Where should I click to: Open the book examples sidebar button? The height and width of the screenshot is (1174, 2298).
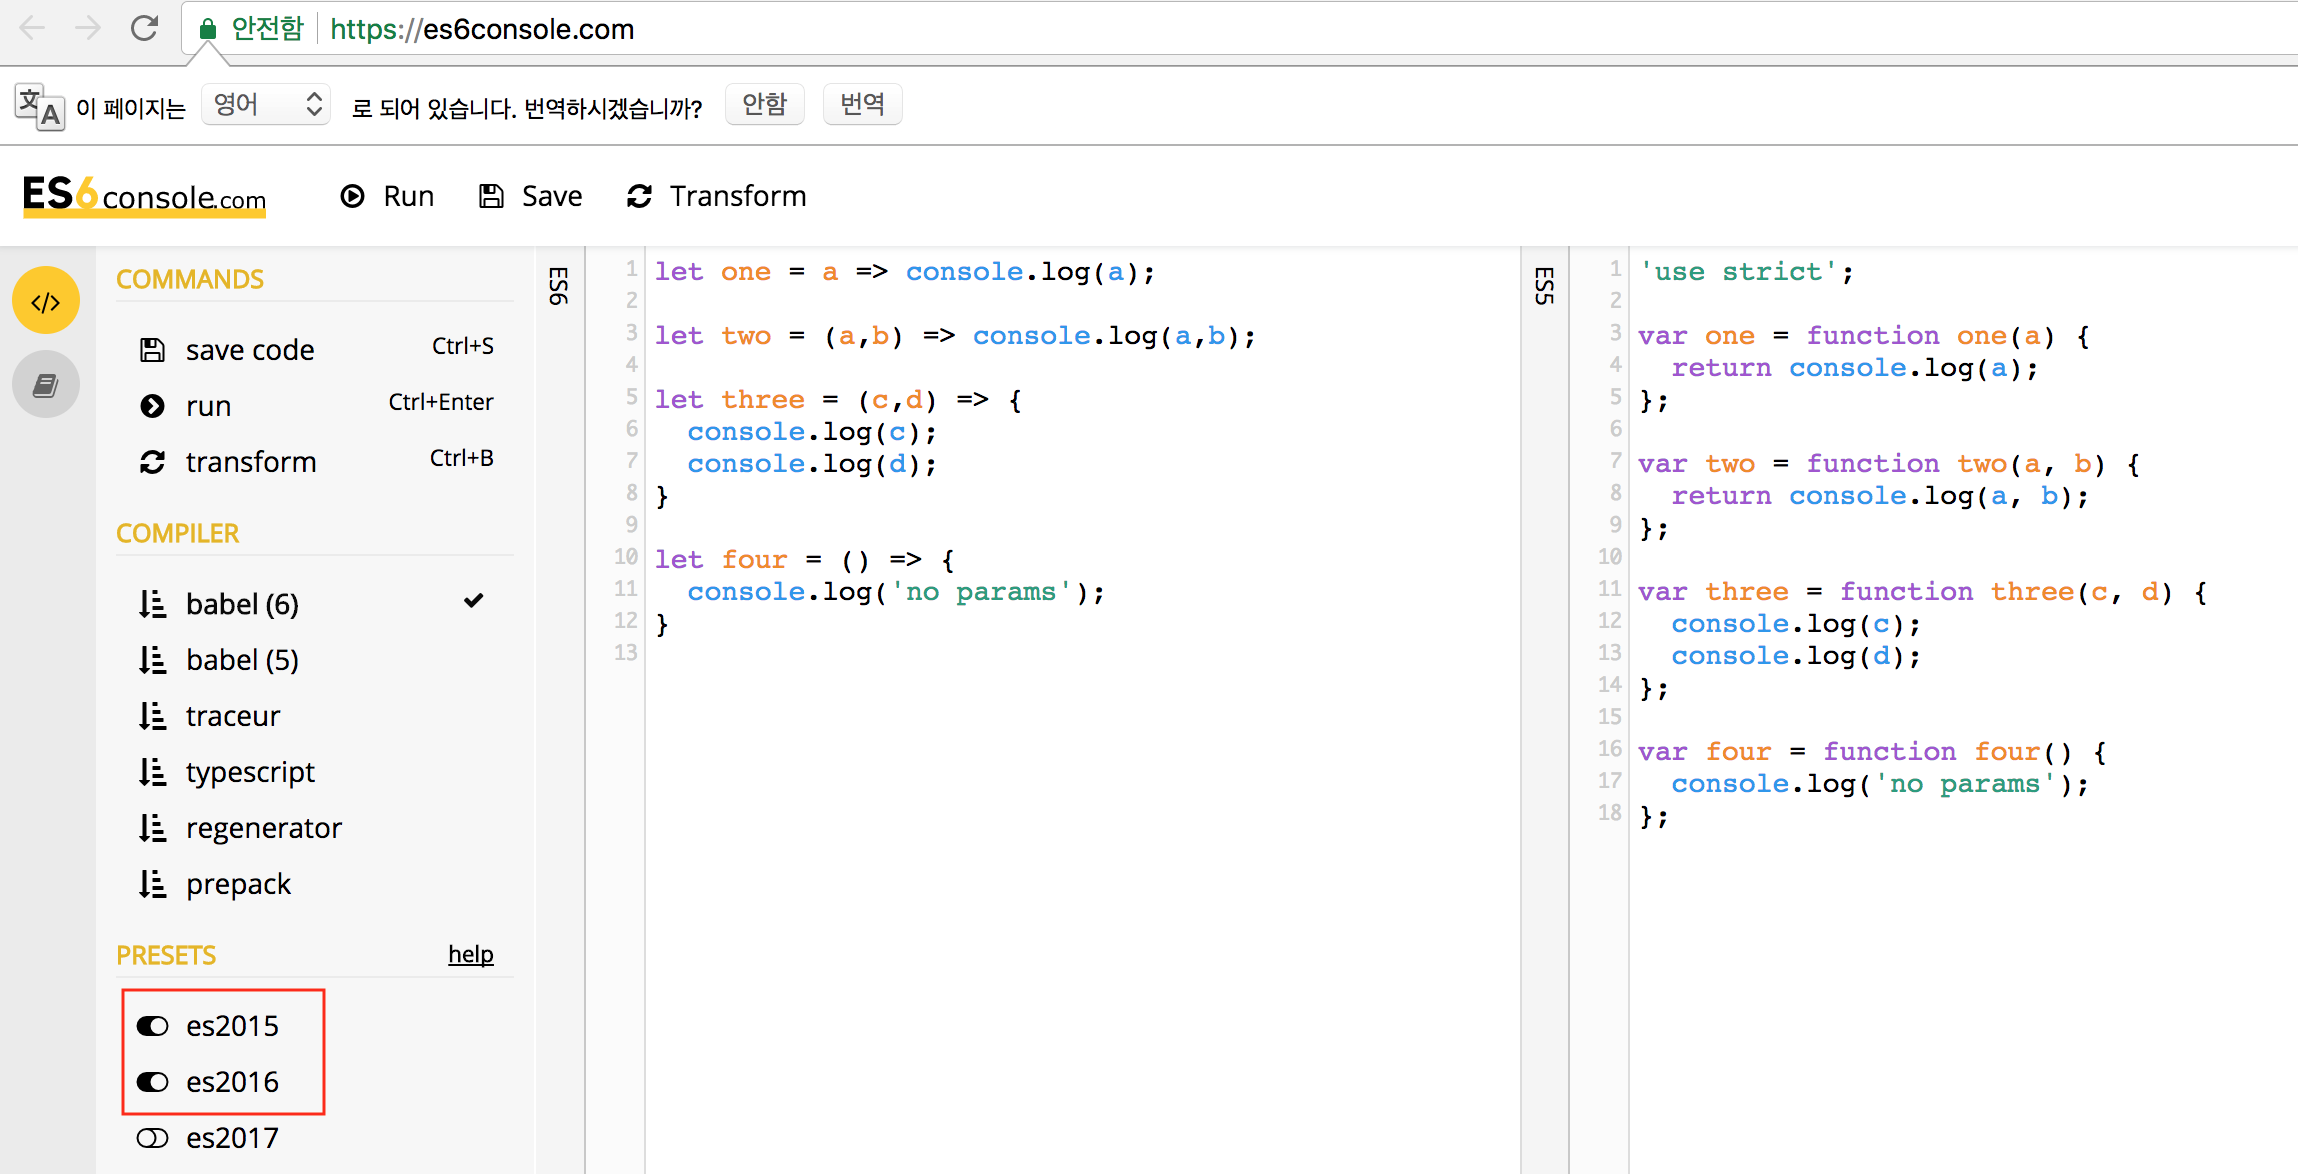tap(46, 385)
